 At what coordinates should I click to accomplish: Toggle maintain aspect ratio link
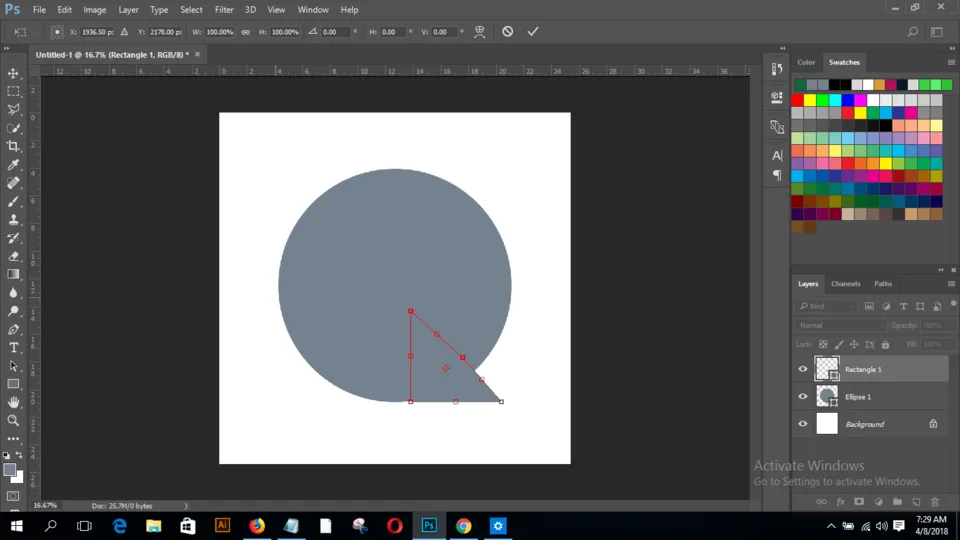246,32
